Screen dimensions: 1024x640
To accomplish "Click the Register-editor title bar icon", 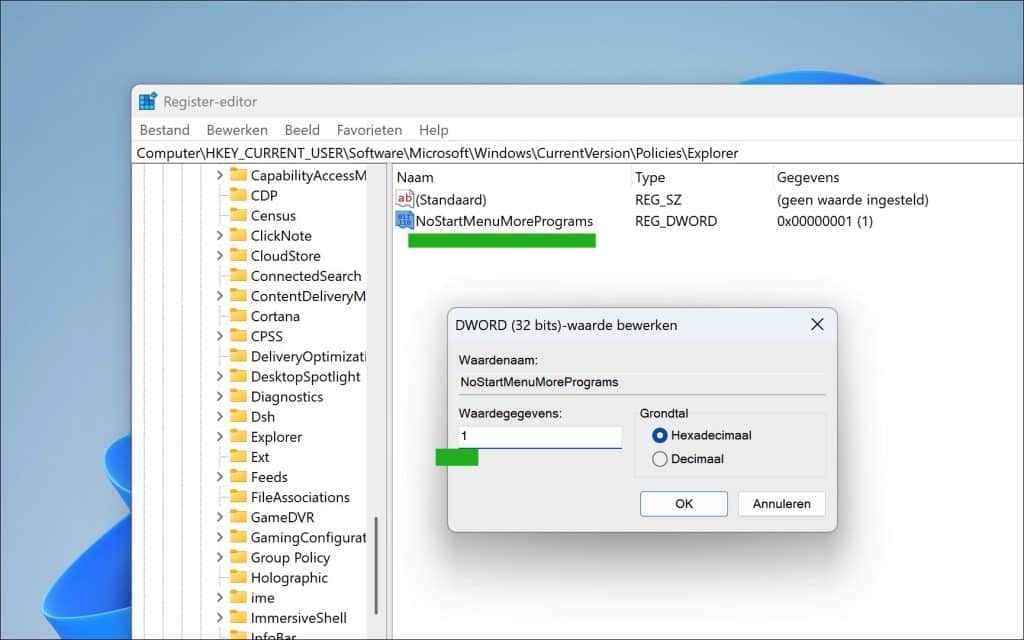I will coord(147,100).
